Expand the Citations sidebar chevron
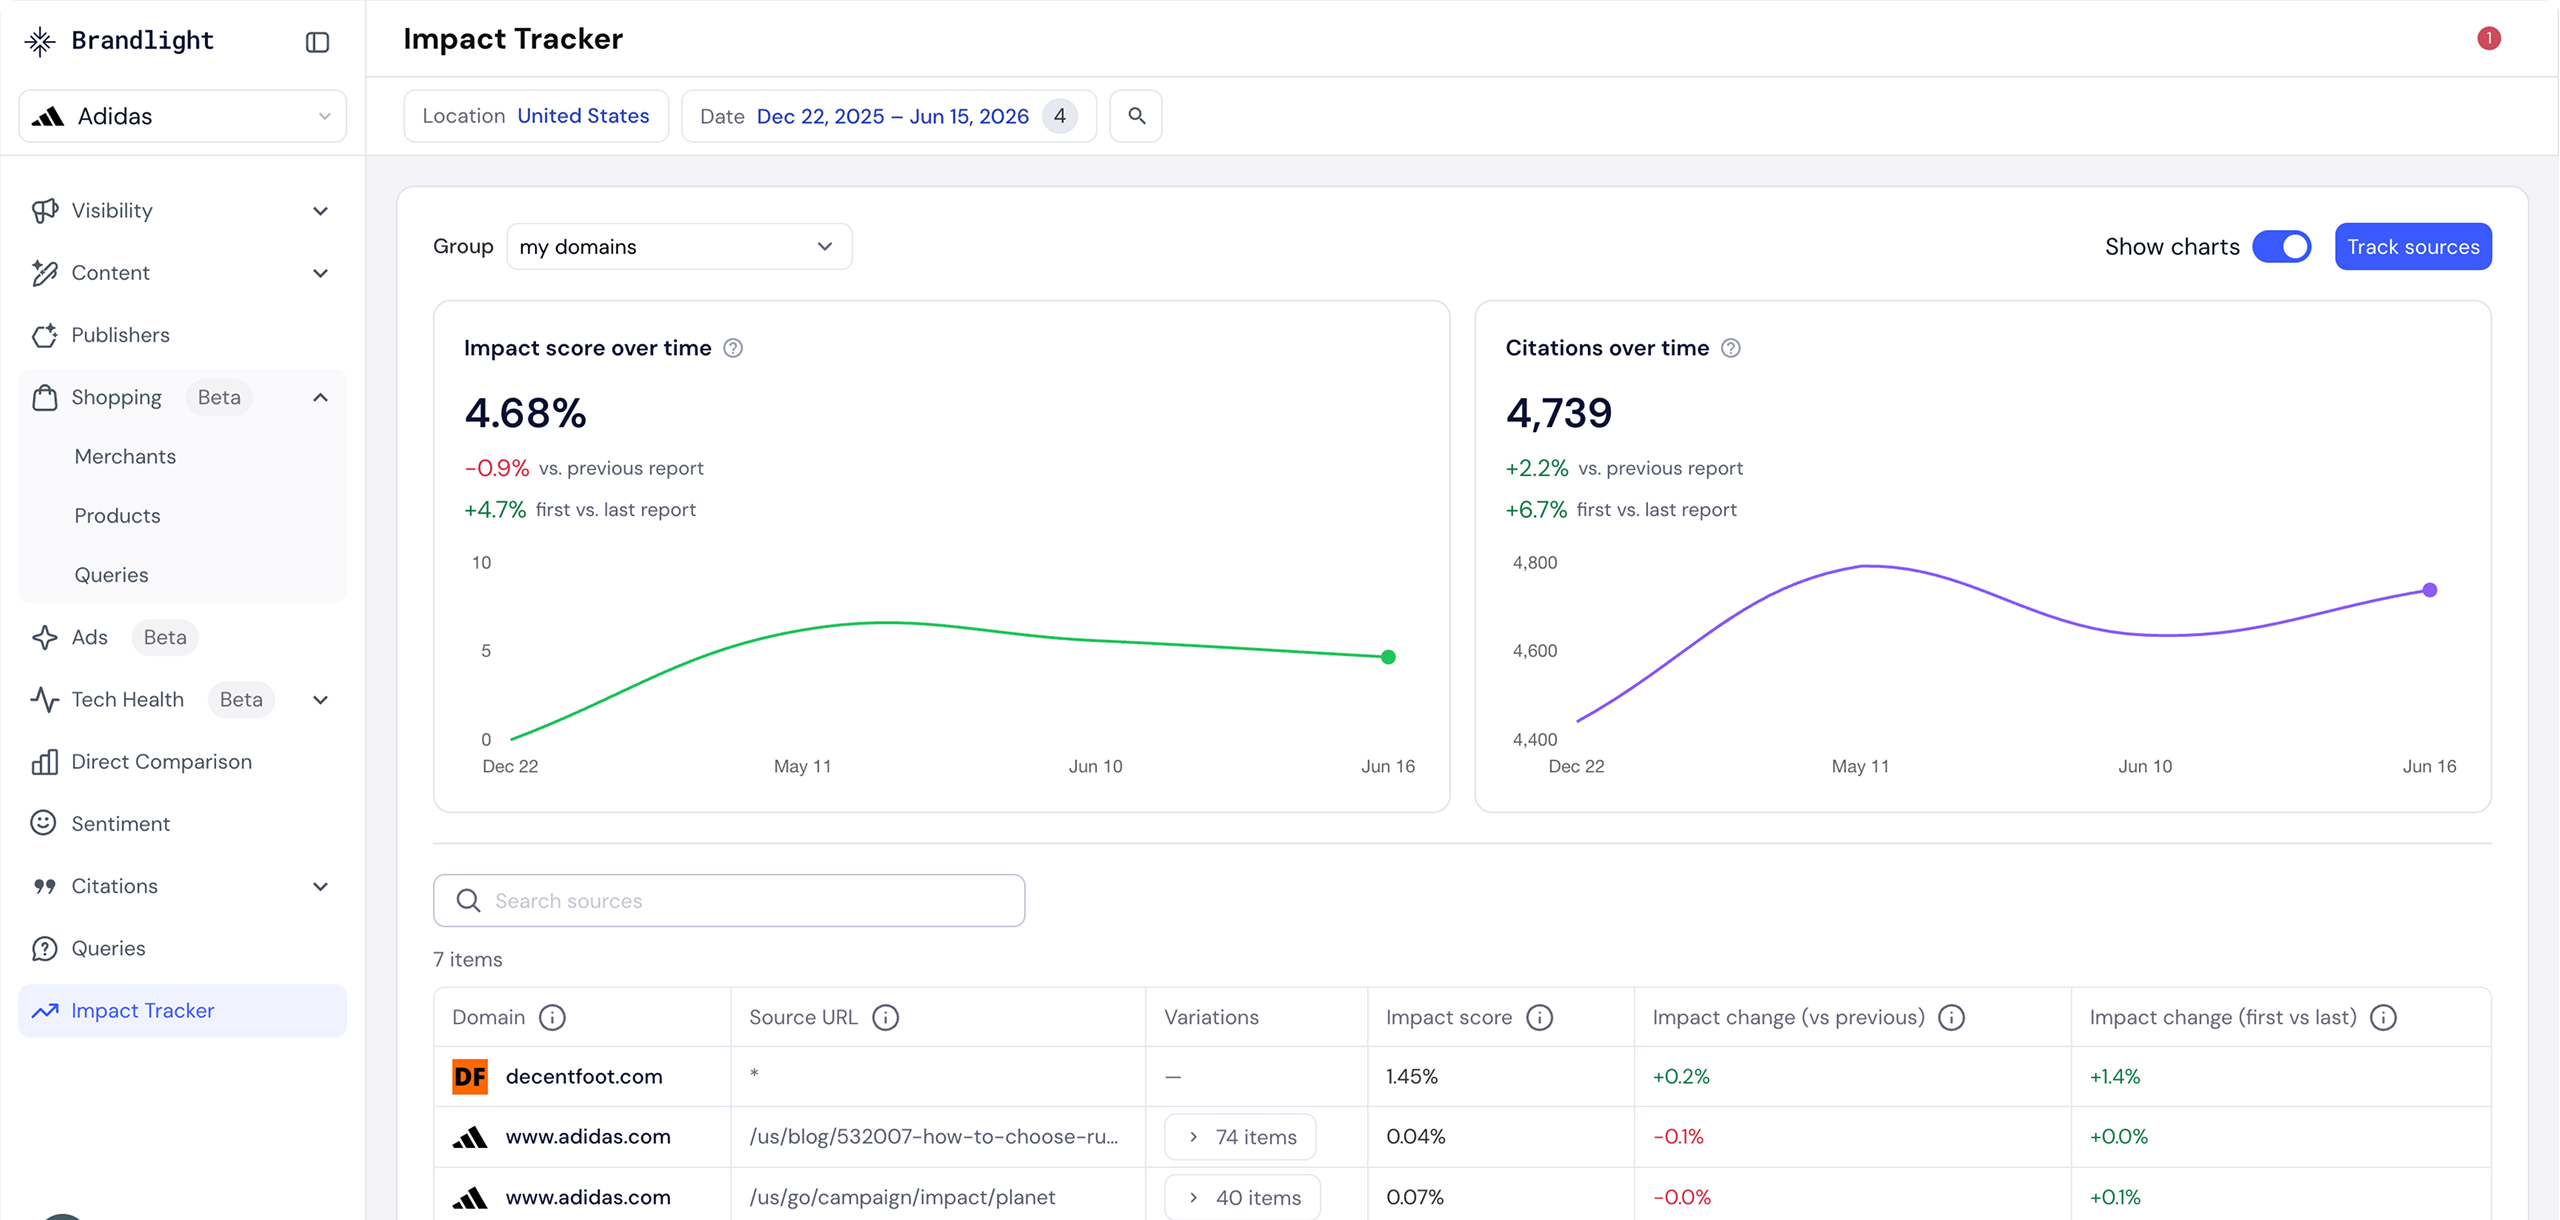The width and height of the screenshot is (2560, 1220). pyautogui.click(x=320, y=886)
